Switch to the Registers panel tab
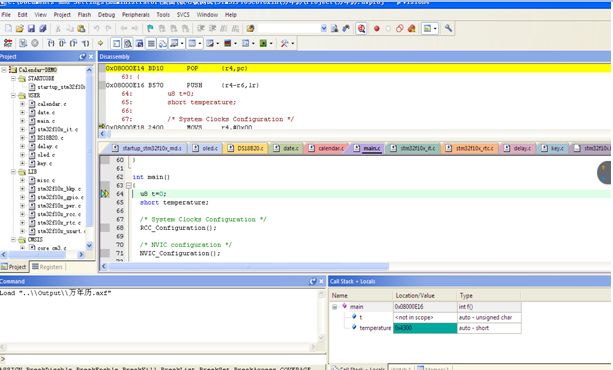The width and height of the screenshot is (613, 370). click(47, 267)
